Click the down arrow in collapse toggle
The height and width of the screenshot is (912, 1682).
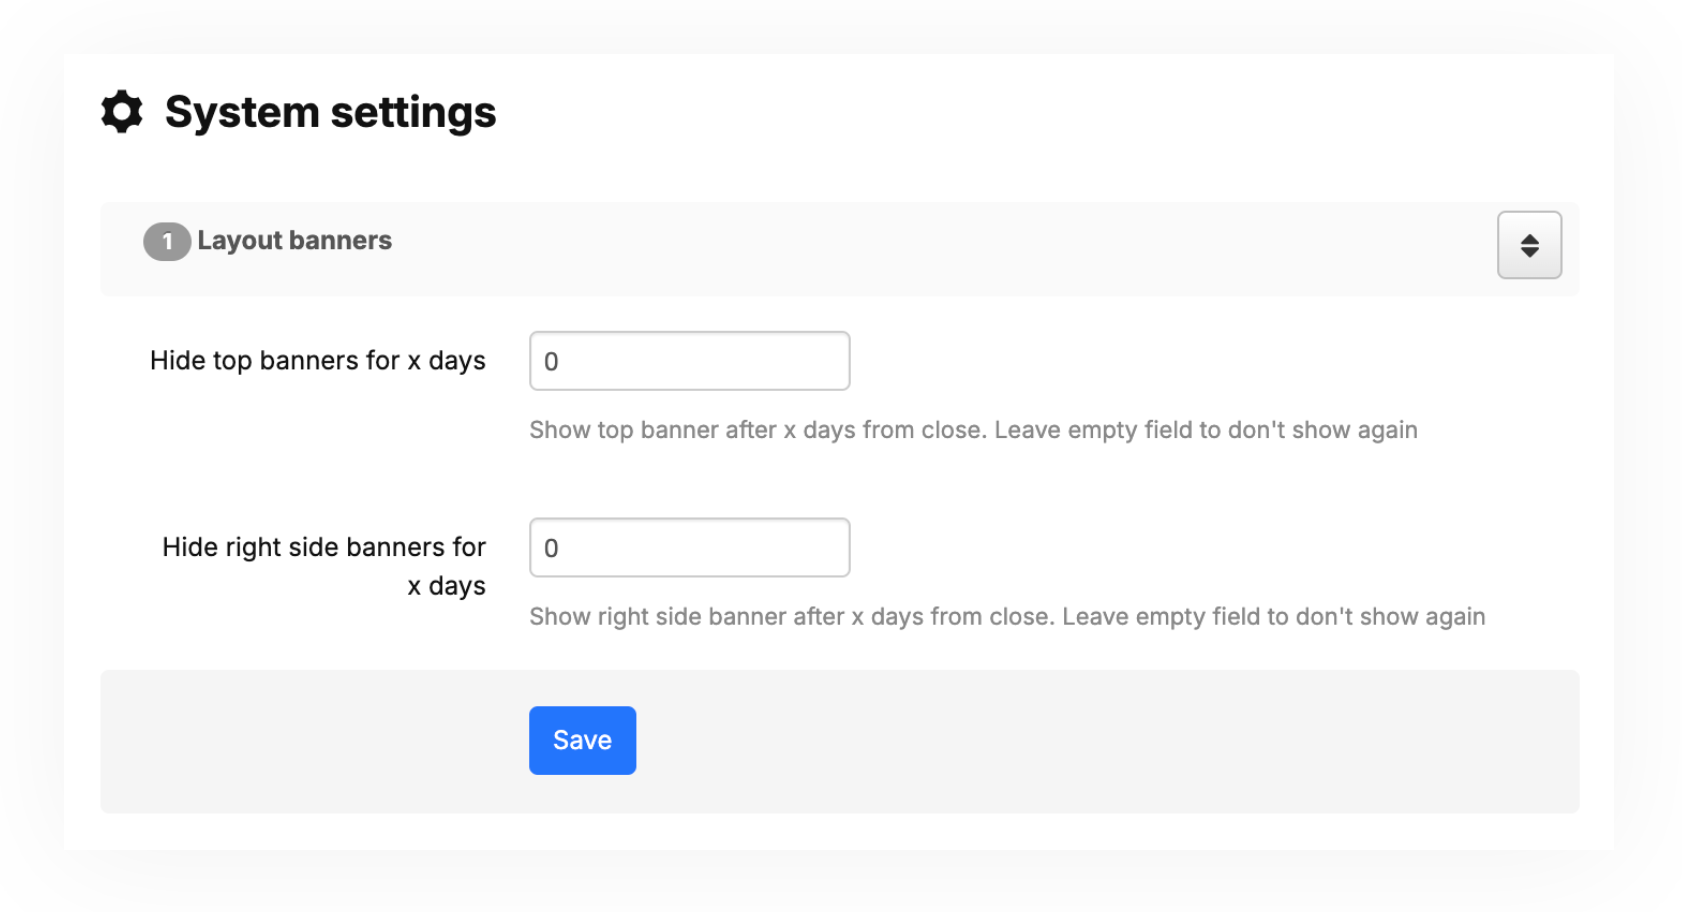[1529, 253]
